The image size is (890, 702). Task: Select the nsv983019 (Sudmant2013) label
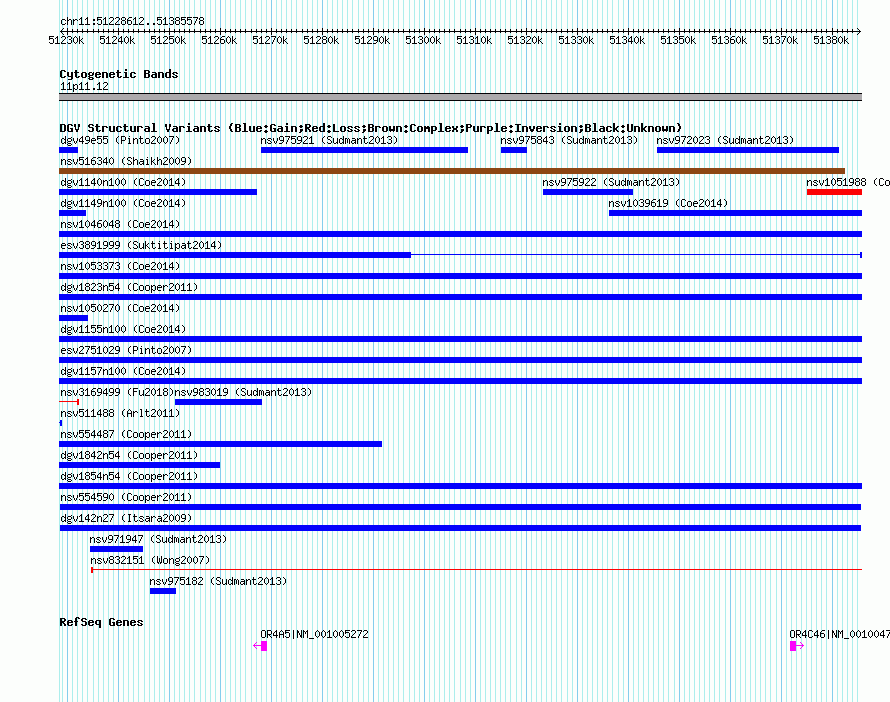pos(244,392)
